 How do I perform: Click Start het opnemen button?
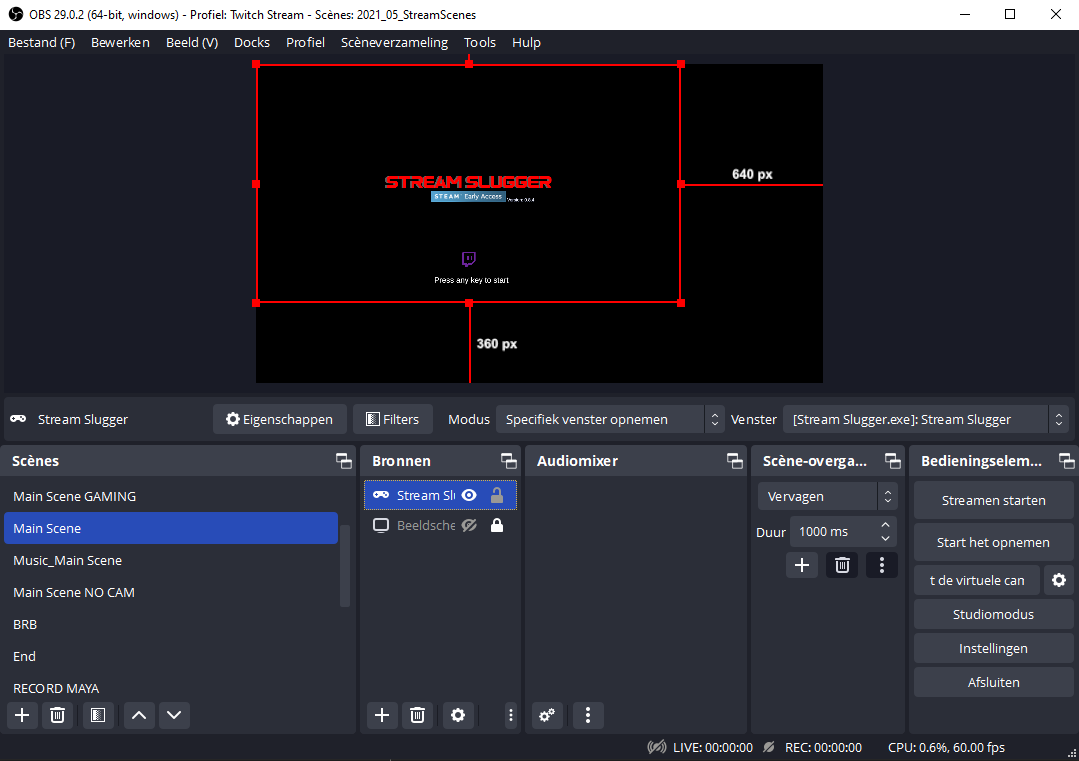tap(994, 542)
